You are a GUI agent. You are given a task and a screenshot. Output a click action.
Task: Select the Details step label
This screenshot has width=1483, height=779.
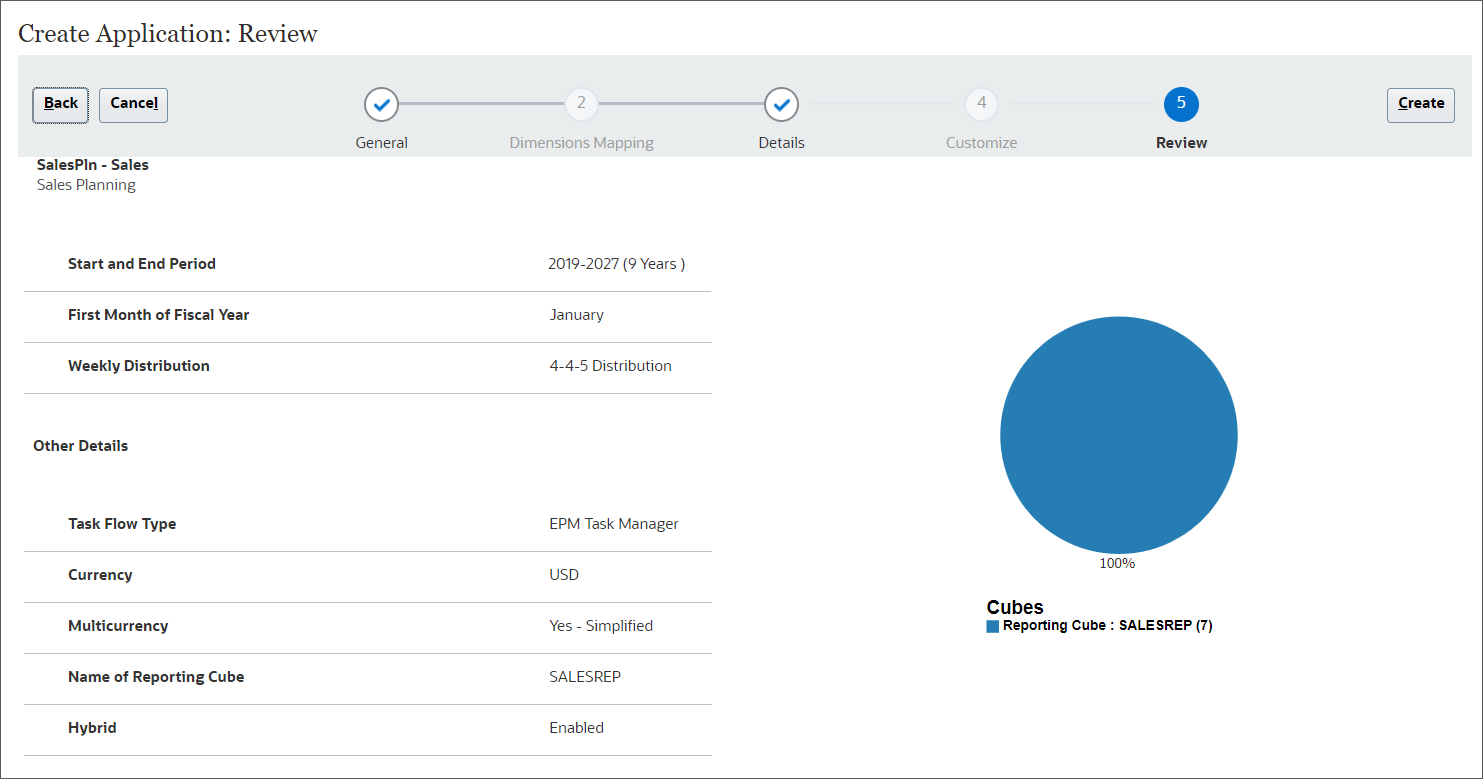point(781,142)
